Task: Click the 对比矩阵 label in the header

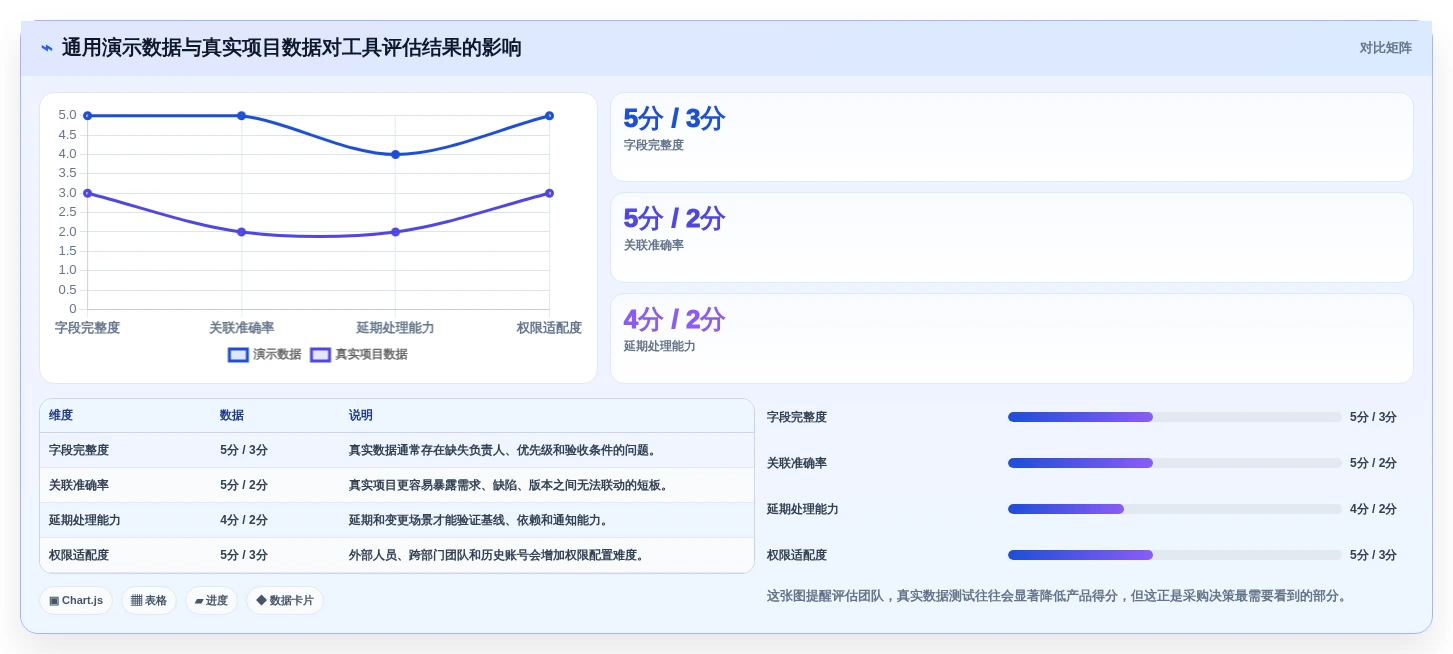Action: click(1385, 48)
